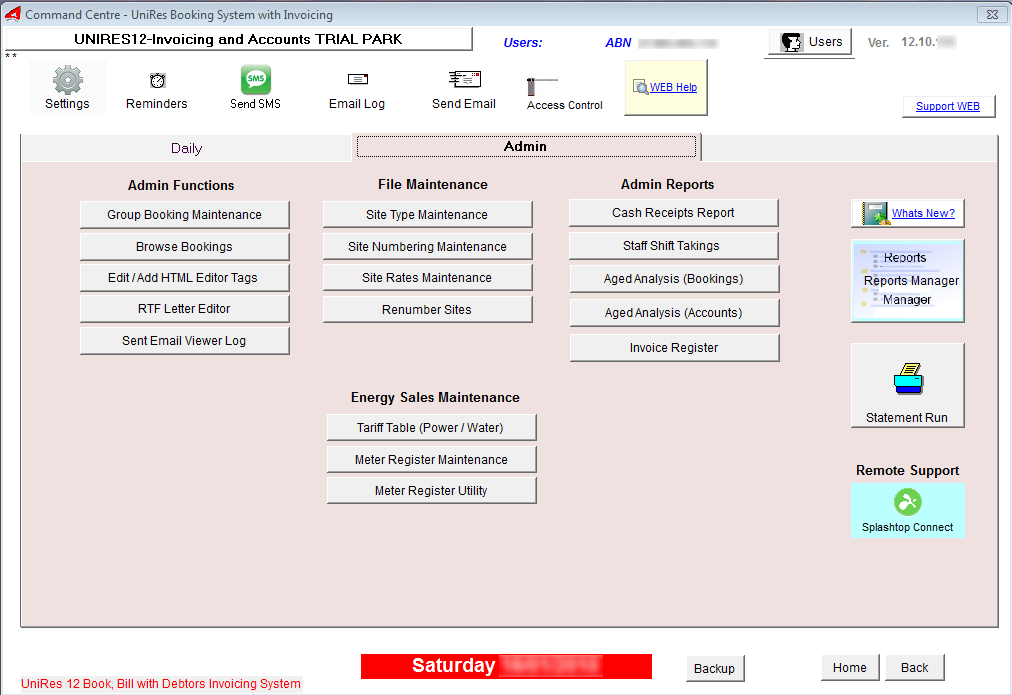Viewport: 1012px width, 695px height.
Task: Click the Send Email icon
Action: click(x=465, y=79)
